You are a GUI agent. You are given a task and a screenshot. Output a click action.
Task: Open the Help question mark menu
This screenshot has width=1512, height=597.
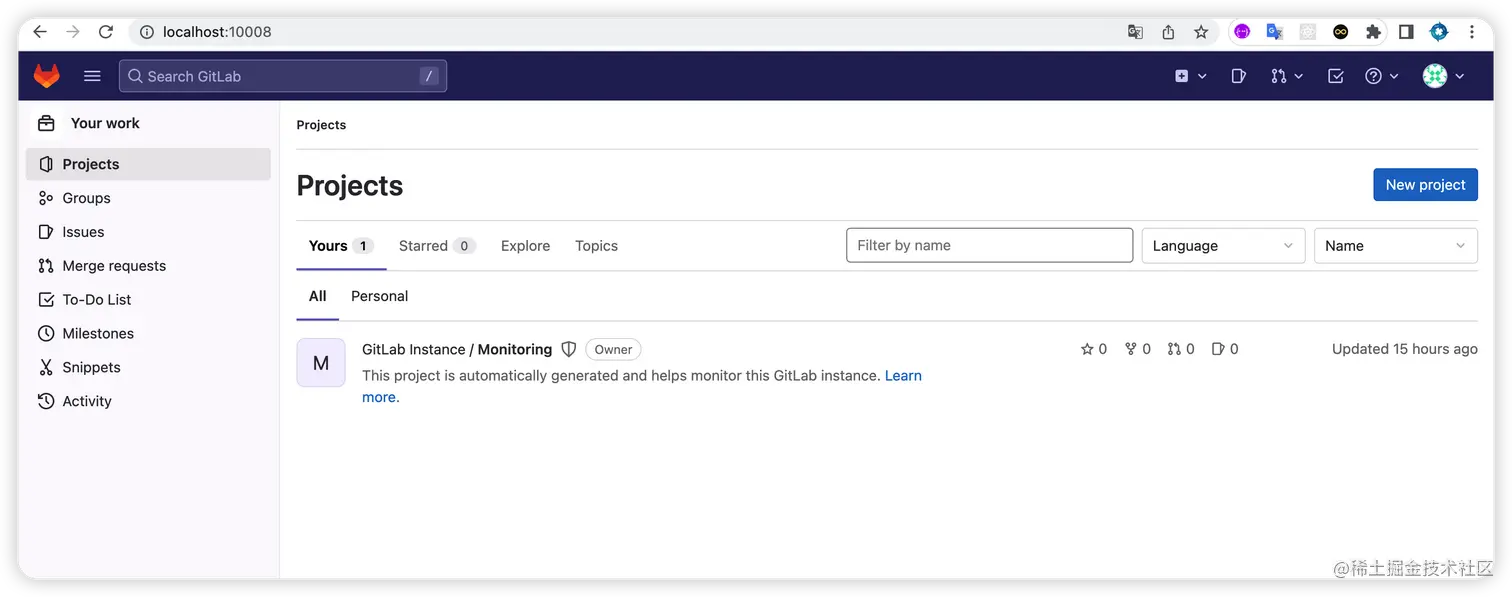point(1382,76)
